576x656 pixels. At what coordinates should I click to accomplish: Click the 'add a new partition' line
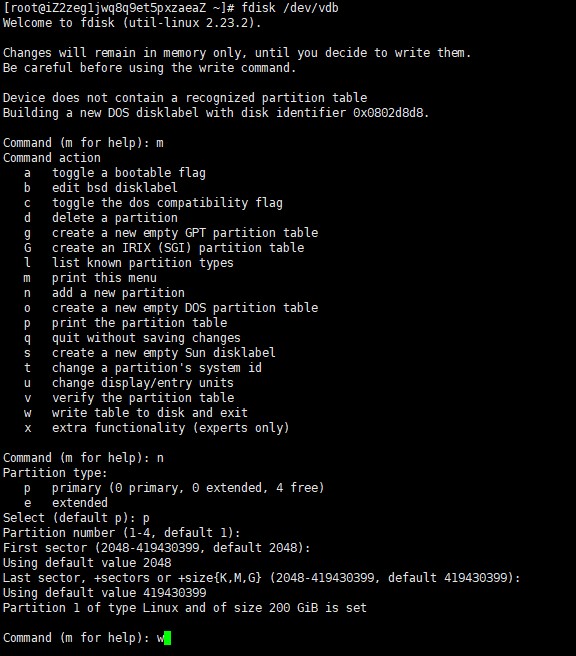point(104,293)
